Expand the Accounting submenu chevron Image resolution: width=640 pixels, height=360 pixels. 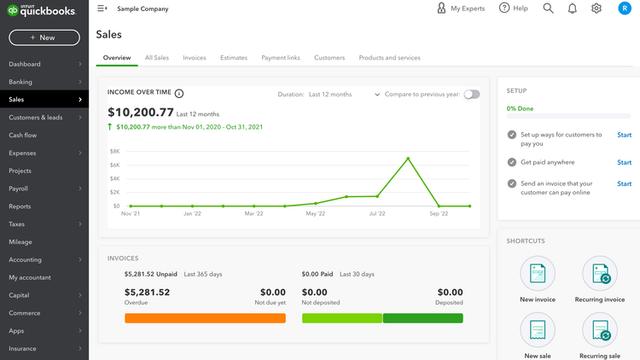(80, 260)
